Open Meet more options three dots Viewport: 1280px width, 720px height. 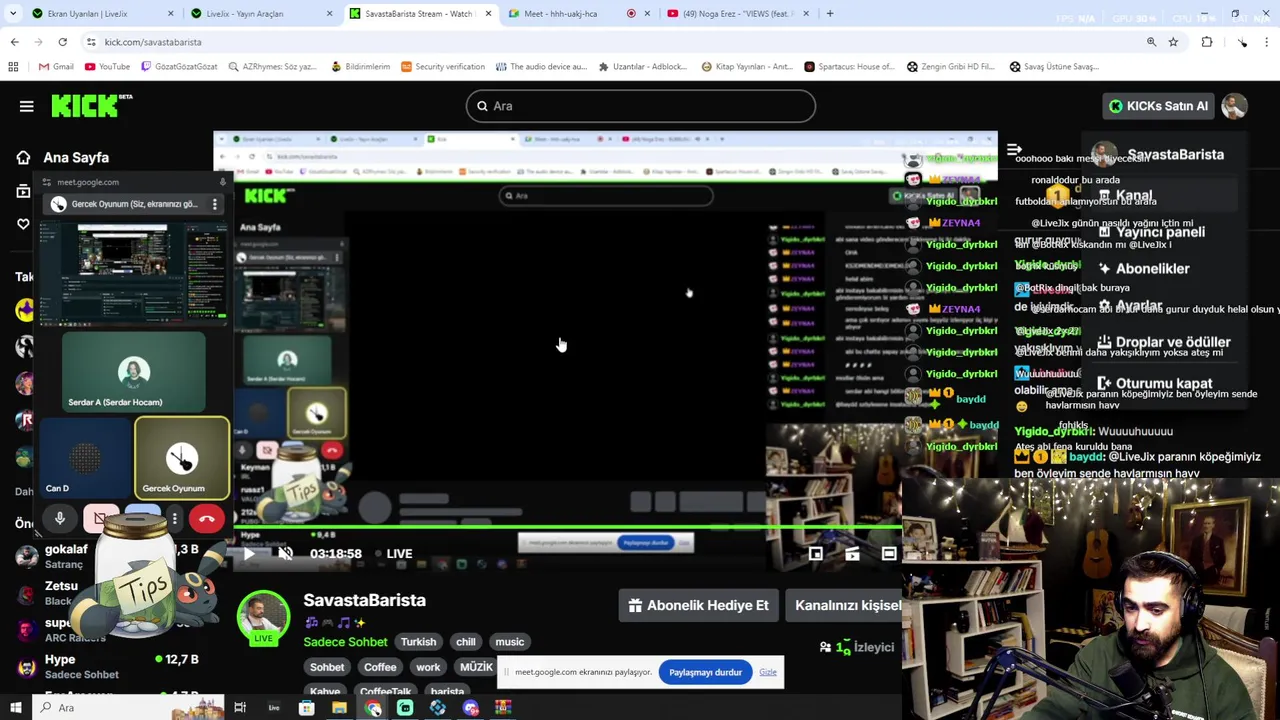175,518
